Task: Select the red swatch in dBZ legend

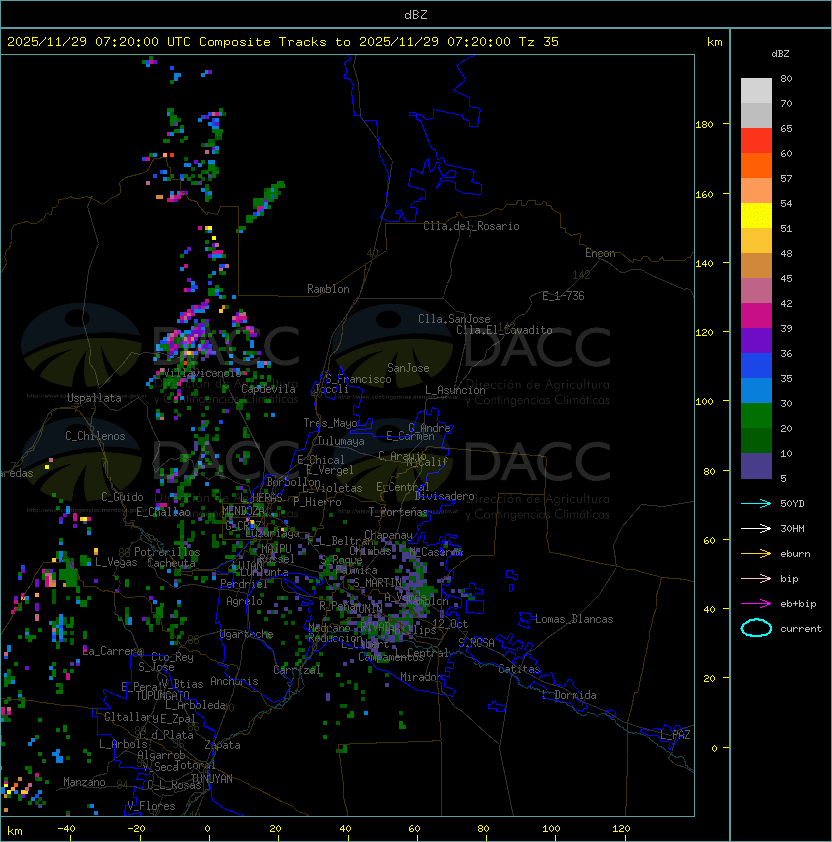Action: (756, 141)
